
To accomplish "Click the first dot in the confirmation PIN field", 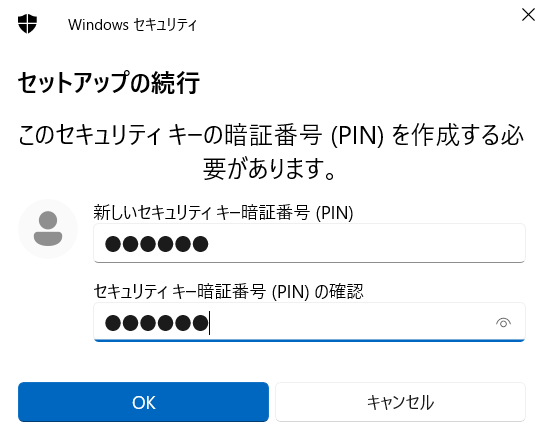I will 113,323.
